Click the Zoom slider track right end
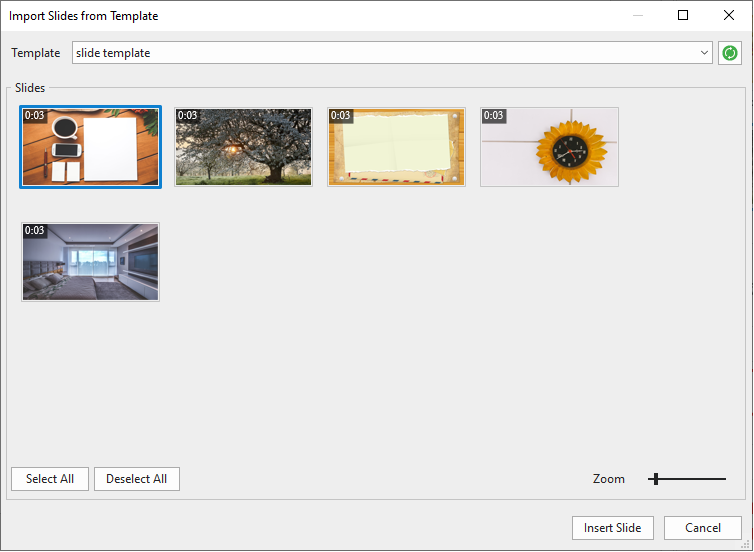754x552 pixels. [724, 479]
